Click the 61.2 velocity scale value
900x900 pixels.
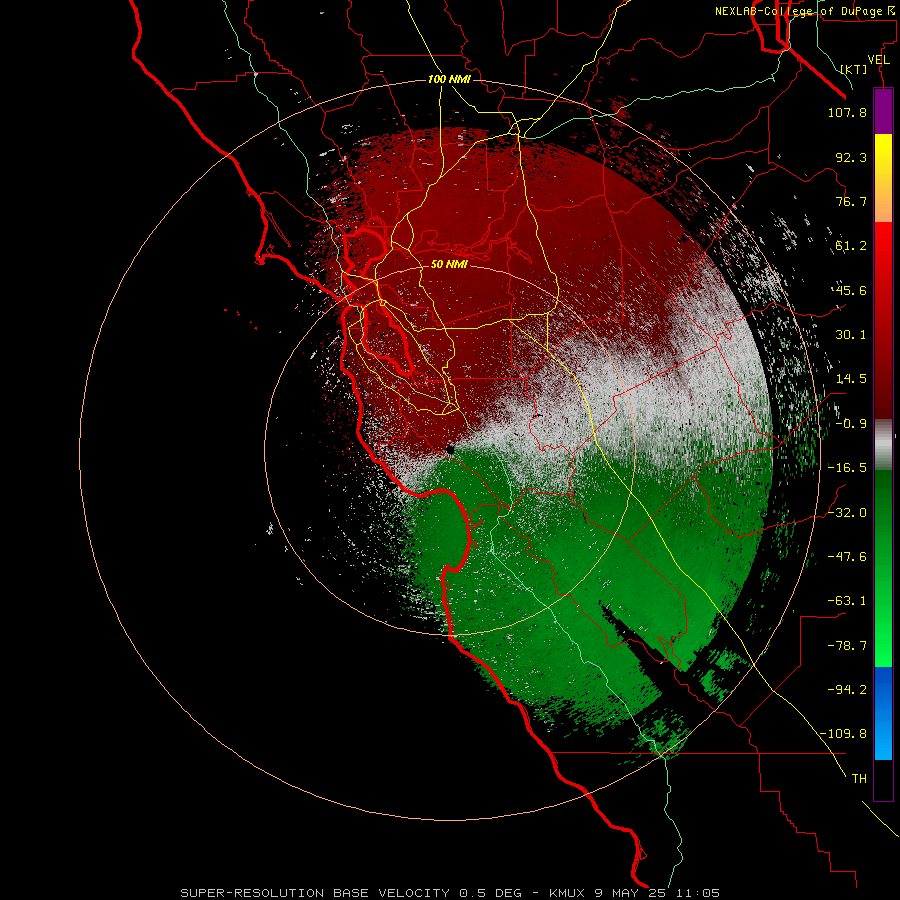point(851,246)
